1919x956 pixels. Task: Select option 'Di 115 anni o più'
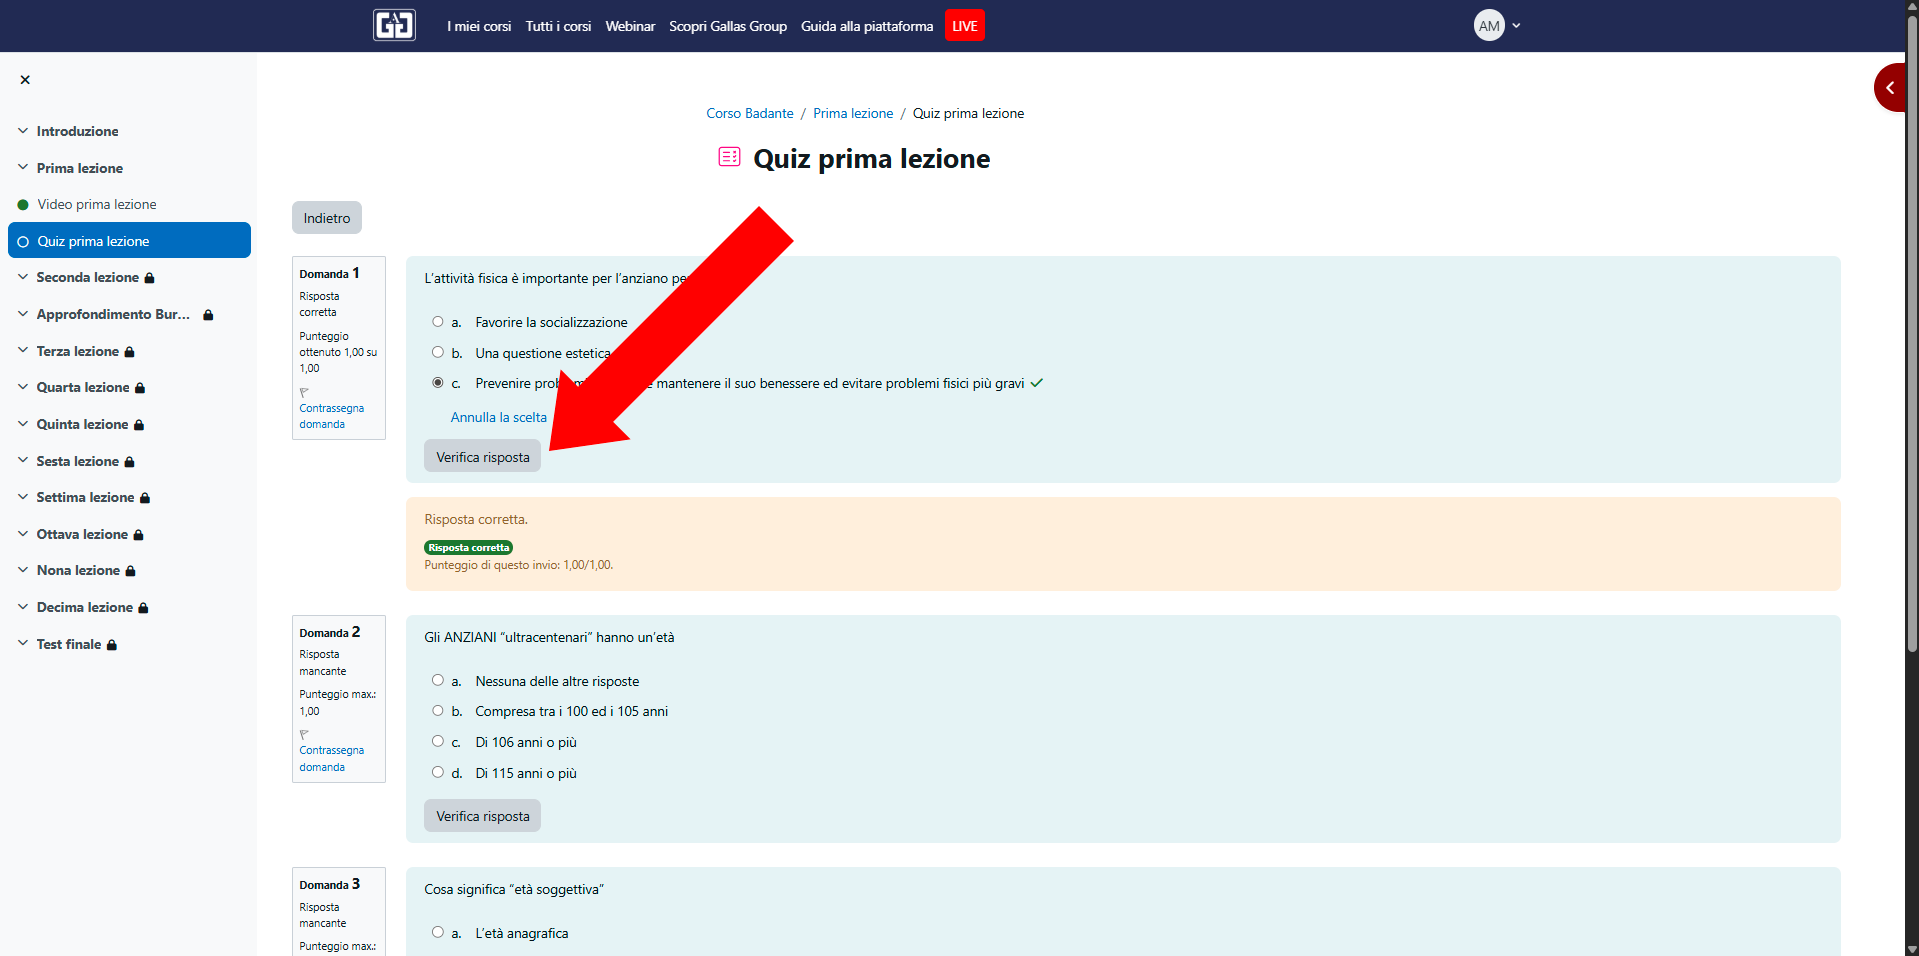click(438, 772)
